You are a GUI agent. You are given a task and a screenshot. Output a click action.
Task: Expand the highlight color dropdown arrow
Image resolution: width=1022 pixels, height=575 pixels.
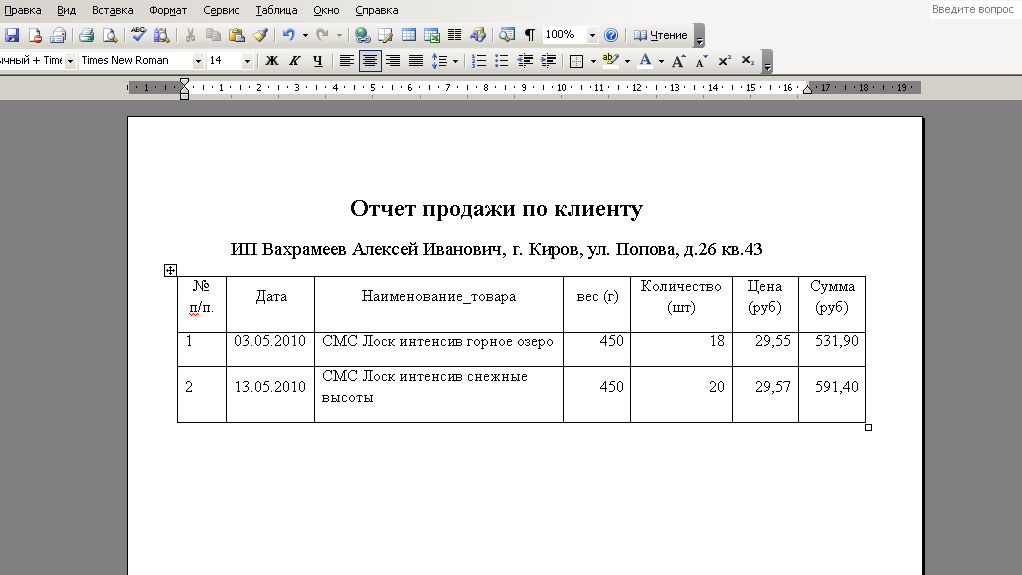[x=627, y=61]
